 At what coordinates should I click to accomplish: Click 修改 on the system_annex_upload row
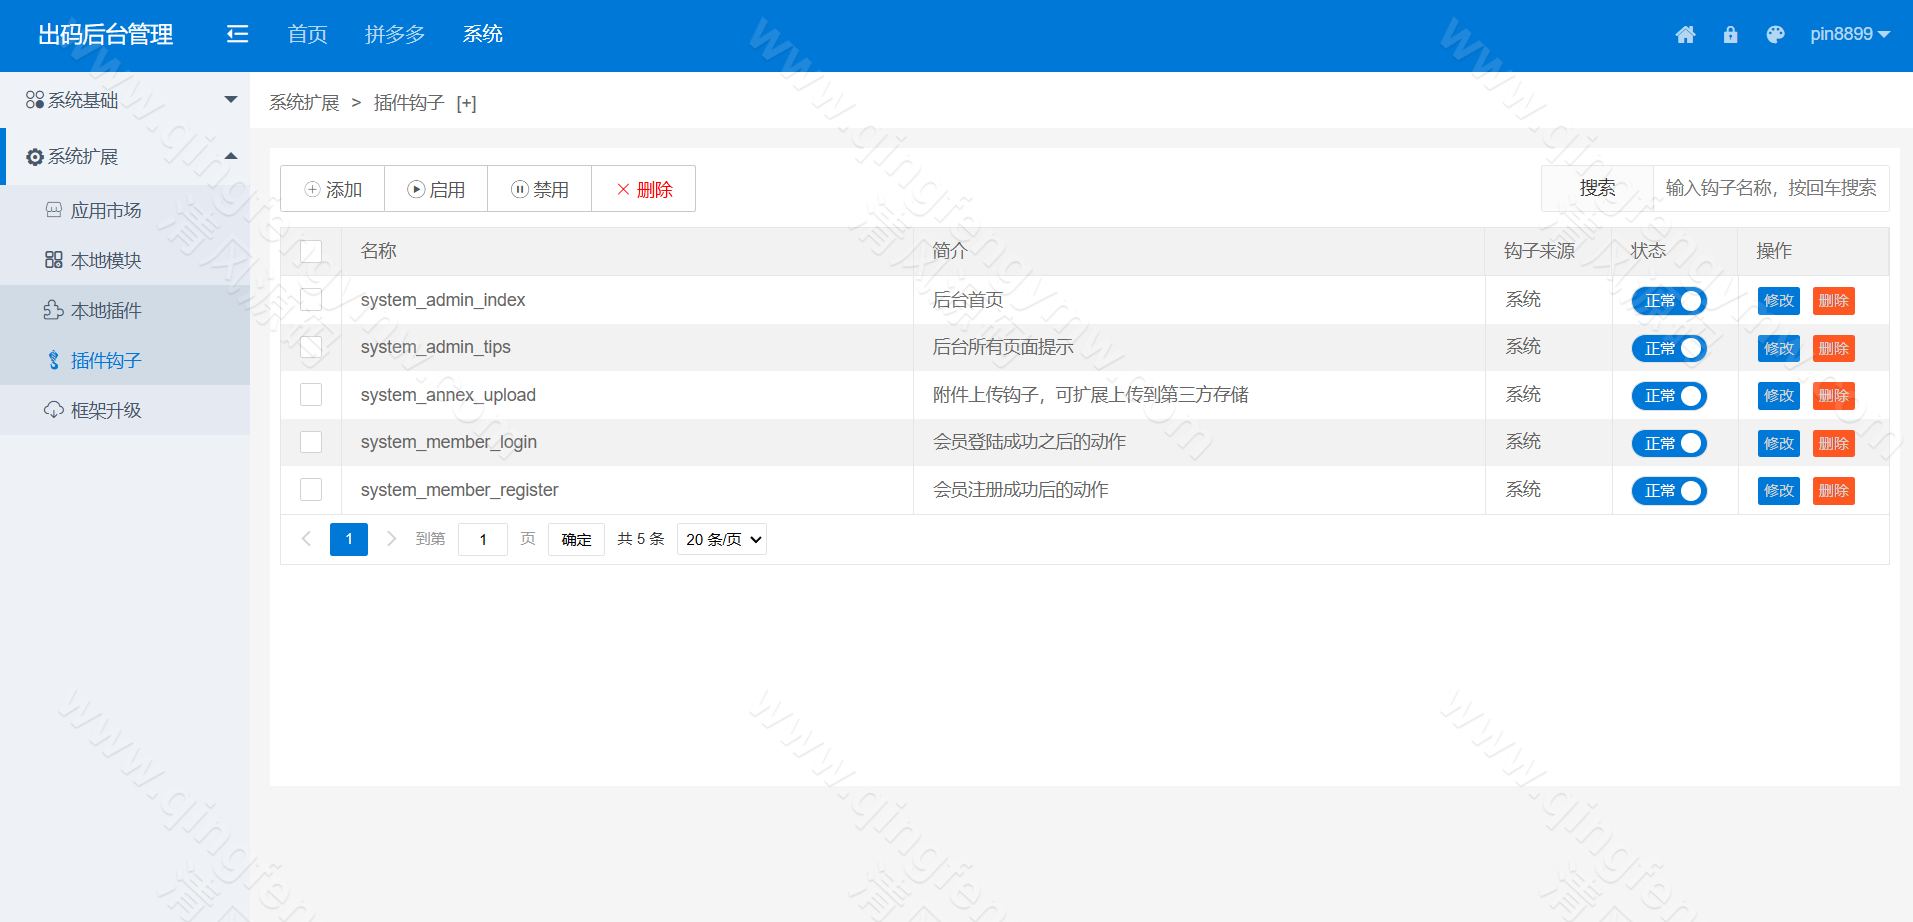(x=1777, y=395)
